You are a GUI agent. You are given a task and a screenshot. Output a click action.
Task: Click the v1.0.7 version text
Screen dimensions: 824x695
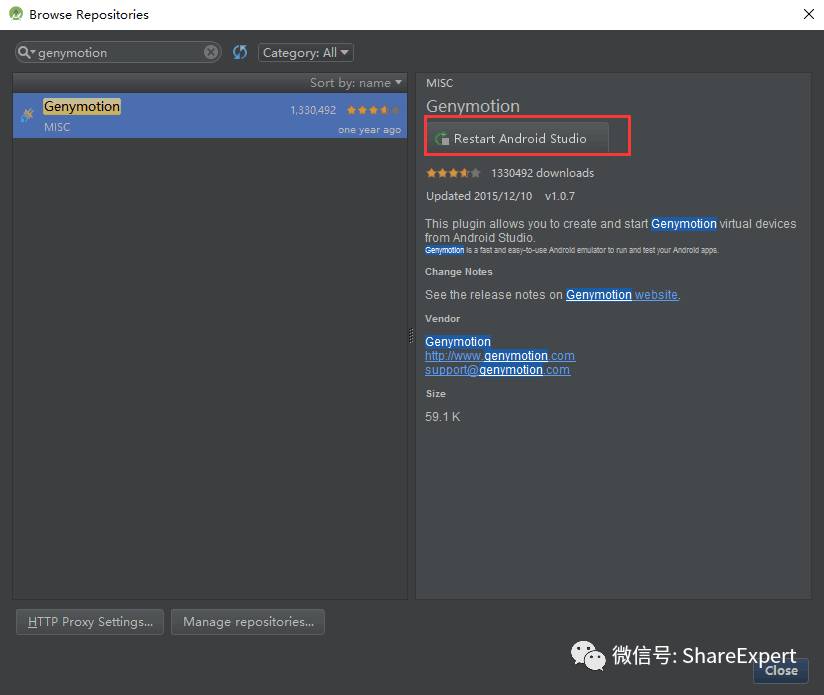pos(560,196)
